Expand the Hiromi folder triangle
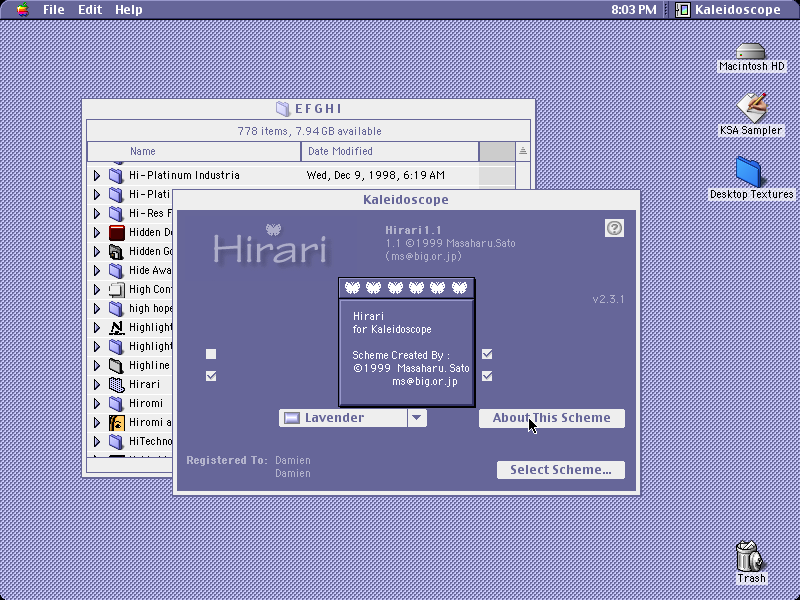The image size is (800, 600). [x=96, y=403]
